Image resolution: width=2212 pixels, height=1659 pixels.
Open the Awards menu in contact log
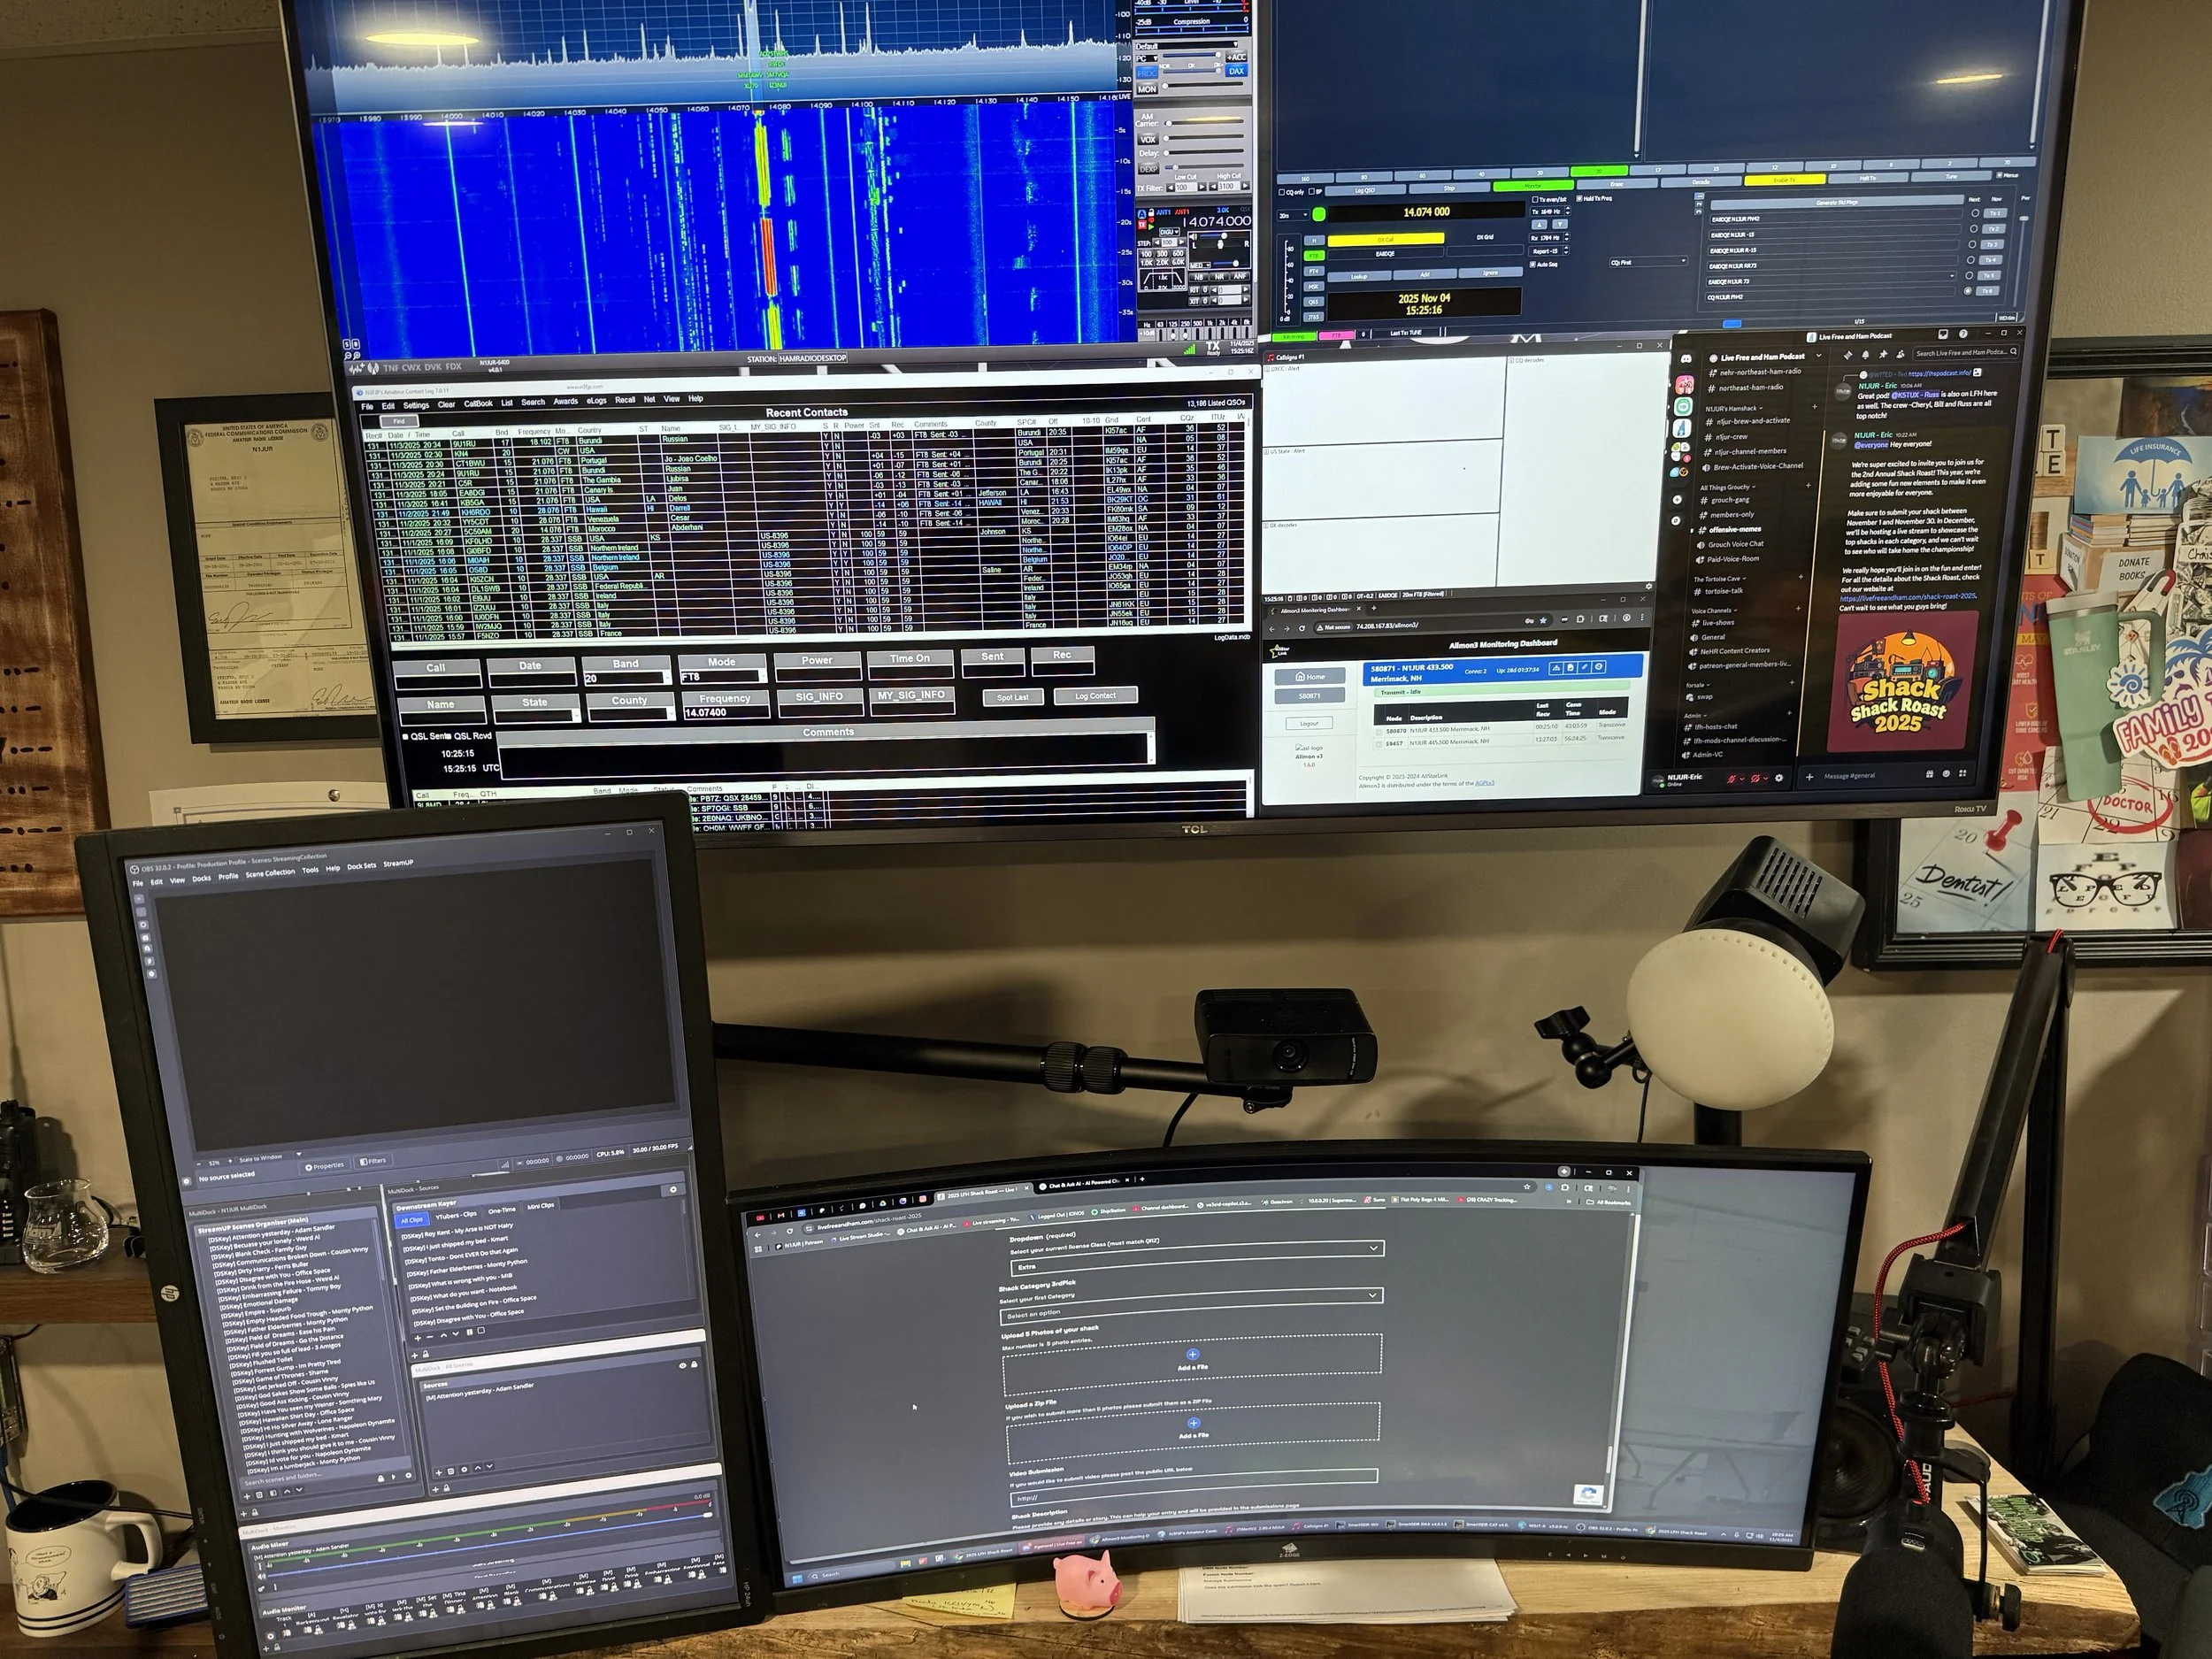pyautogui.click(x=565, y=402)
